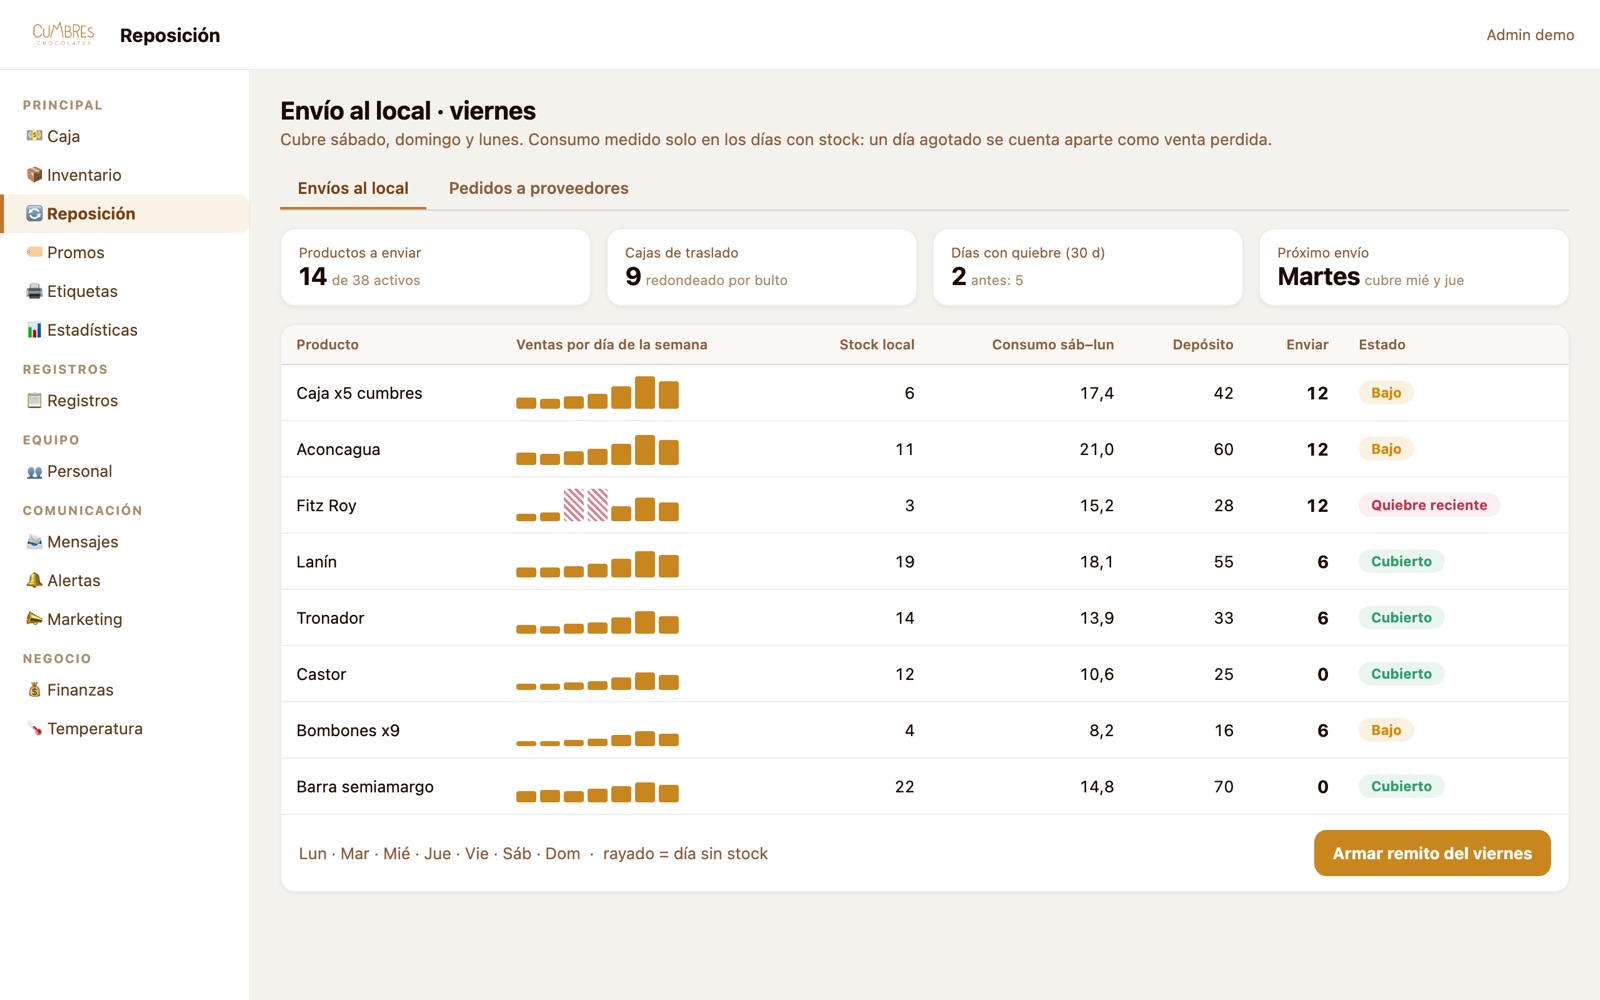This screenshot has width=1600, height=1000.
Task: Click the Cajas de traslado summary card
Action: click(762, 267)
